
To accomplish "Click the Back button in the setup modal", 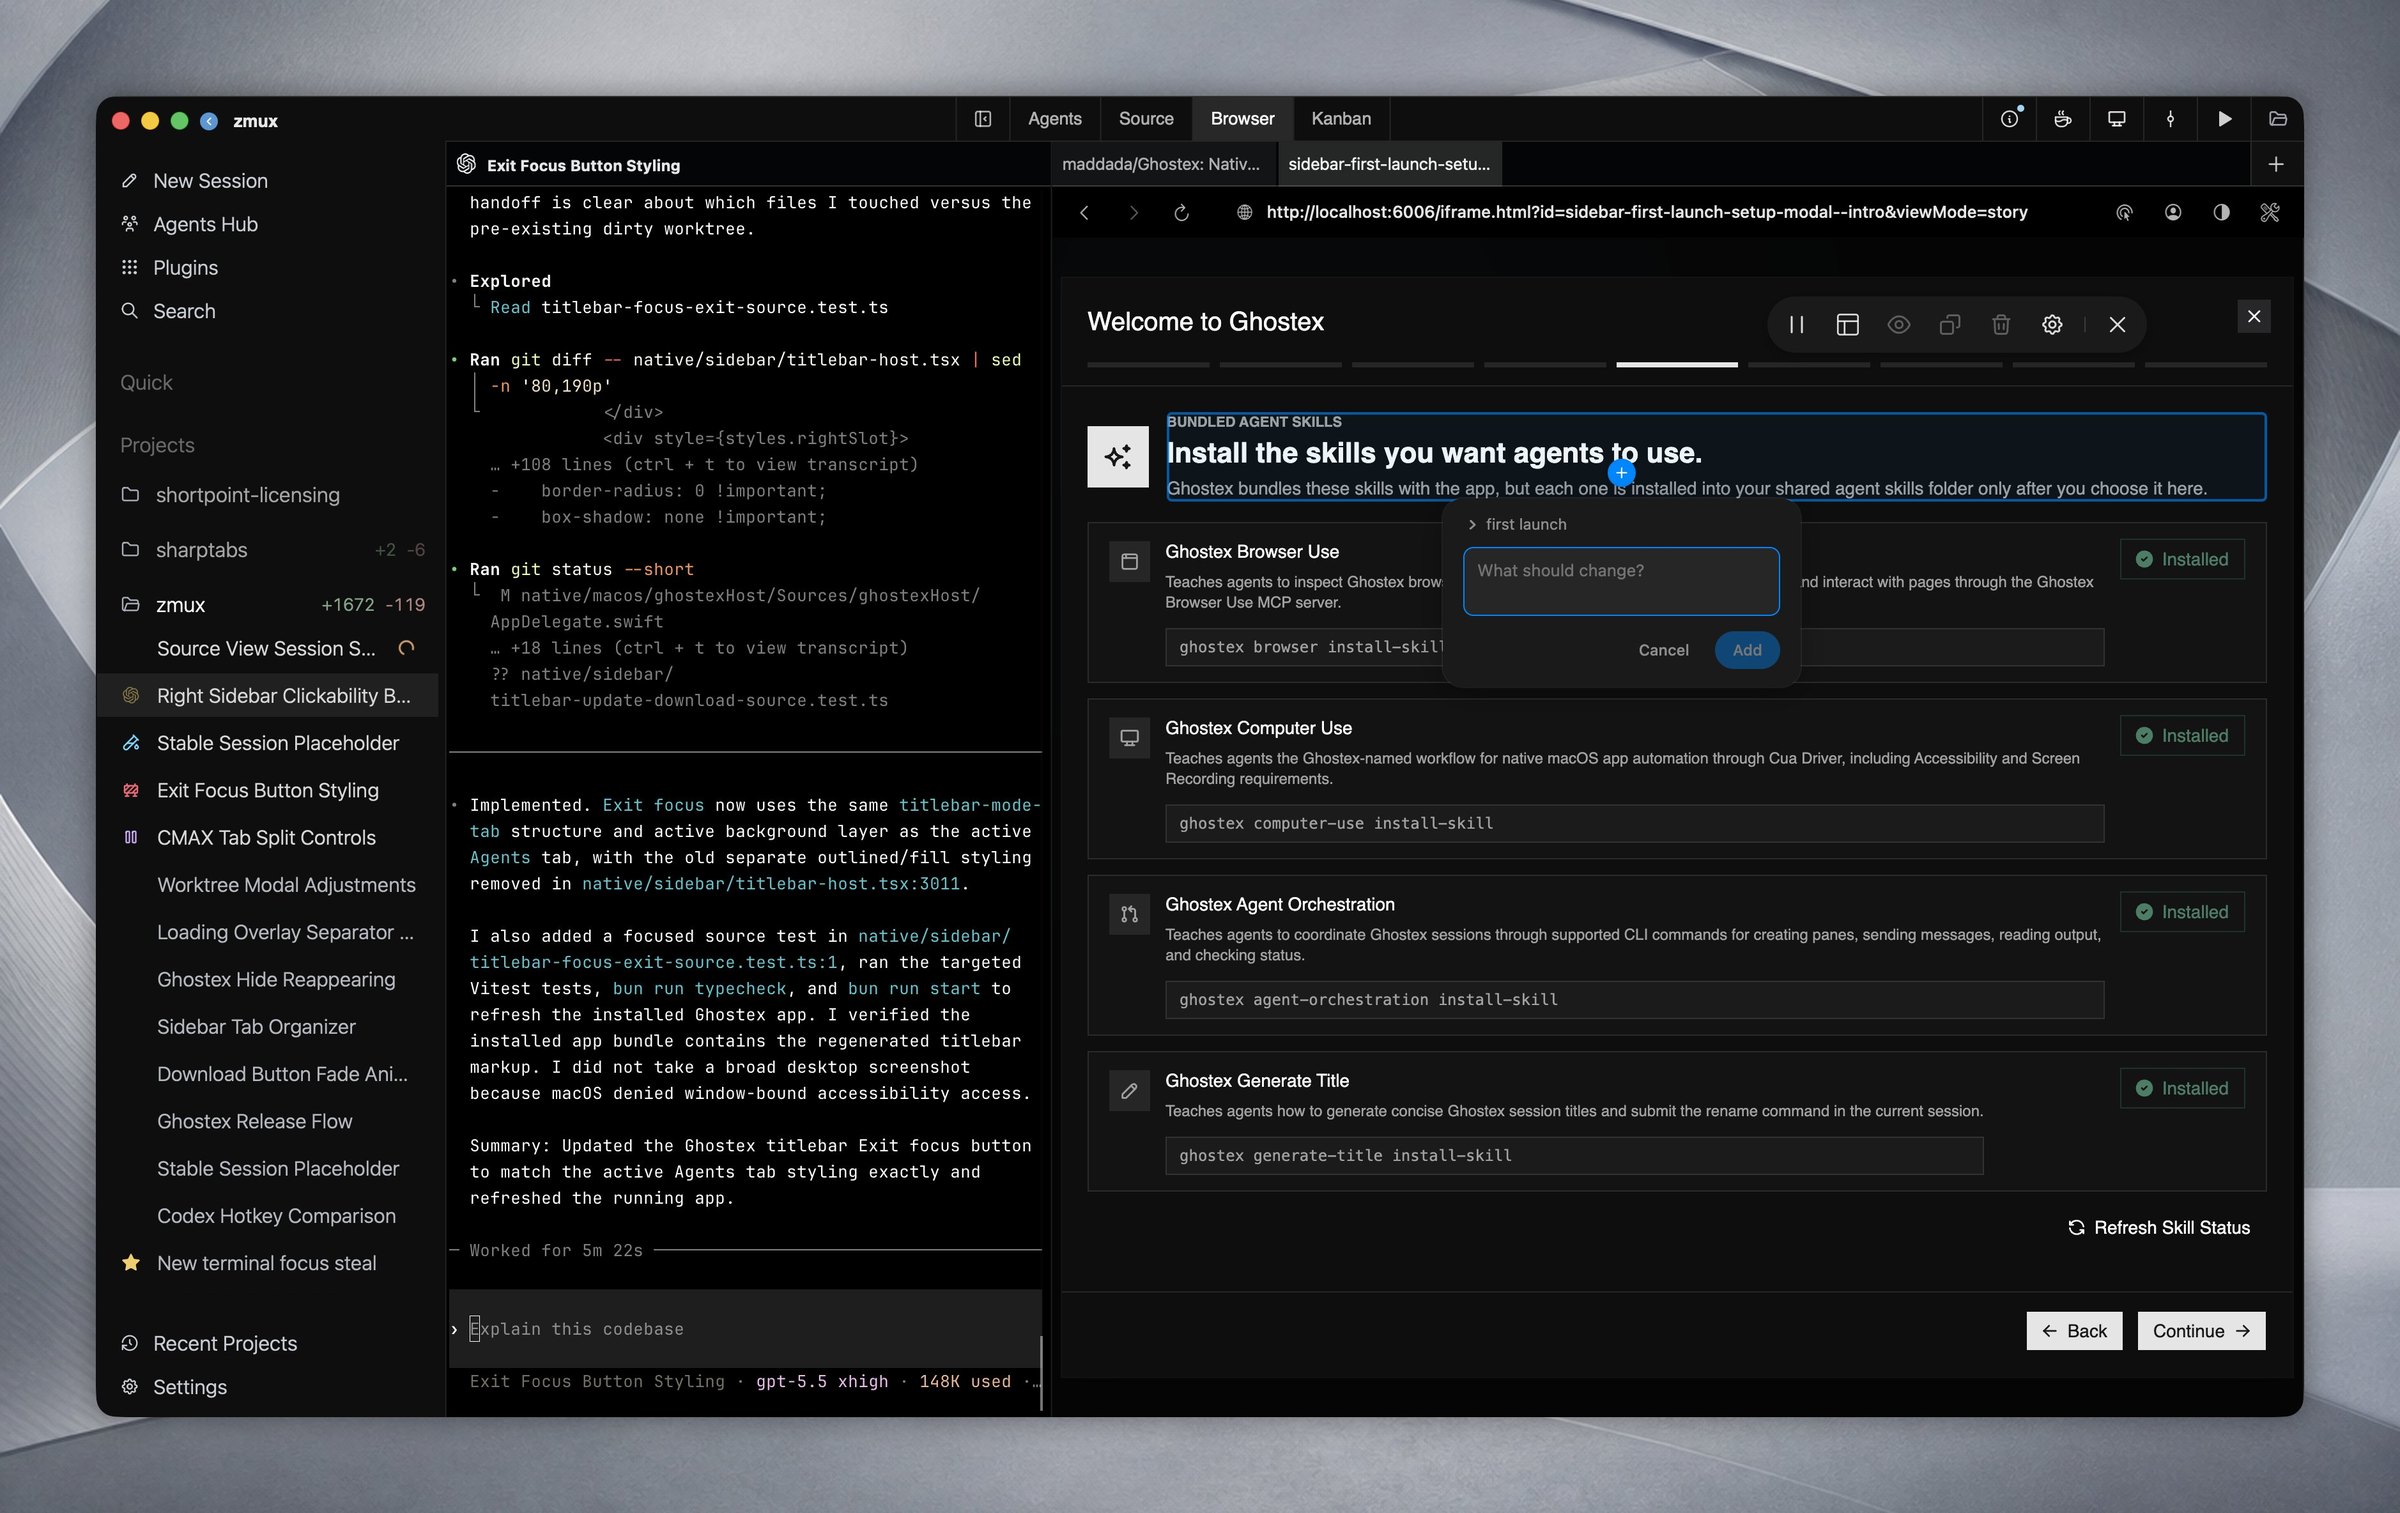I will 2074,1331.
